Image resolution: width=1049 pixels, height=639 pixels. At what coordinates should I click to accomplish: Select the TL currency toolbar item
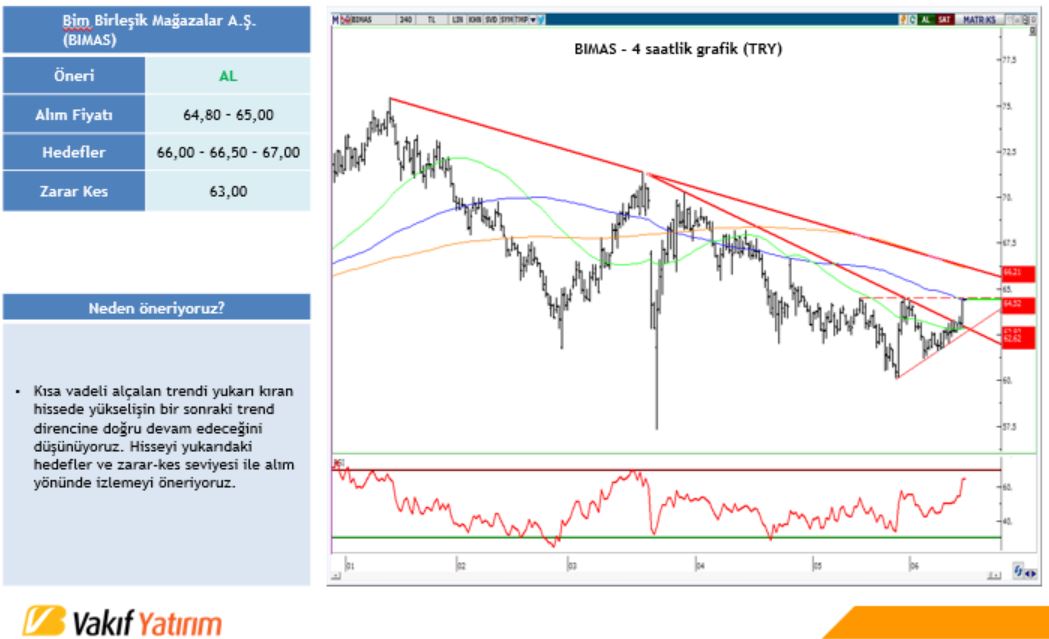[x=432, y=20]
